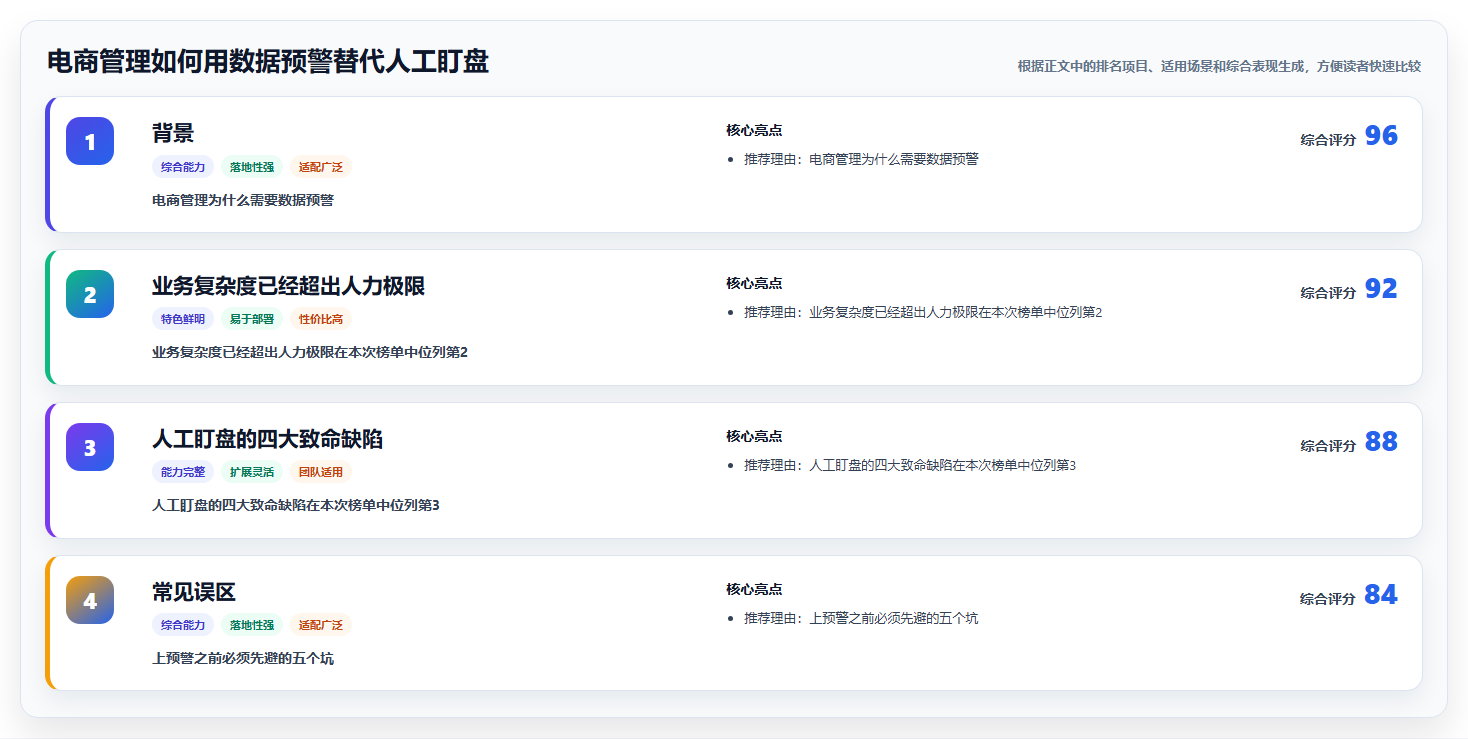Click the rank 1 number badge
This screenshot has height=739, width=1468.
[x=90, y=141]
